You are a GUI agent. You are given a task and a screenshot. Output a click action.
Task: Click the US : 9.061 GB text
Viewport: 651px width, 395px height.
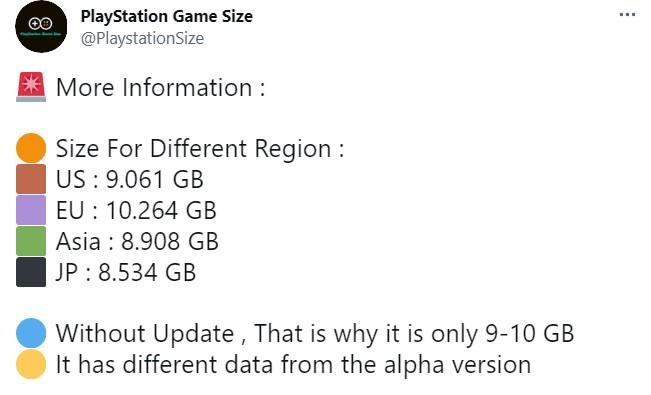(x=130, y=179)
